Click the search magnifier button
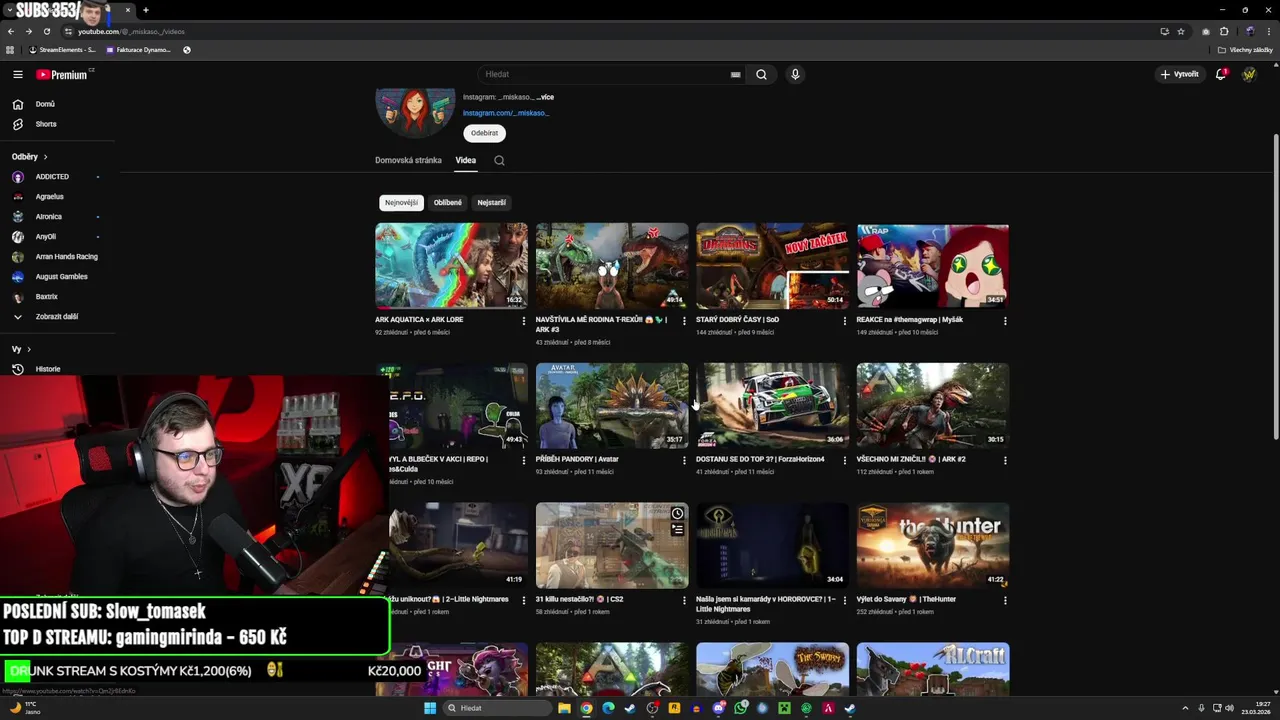This screenshot has height=720, width=1280. (761, 74)
